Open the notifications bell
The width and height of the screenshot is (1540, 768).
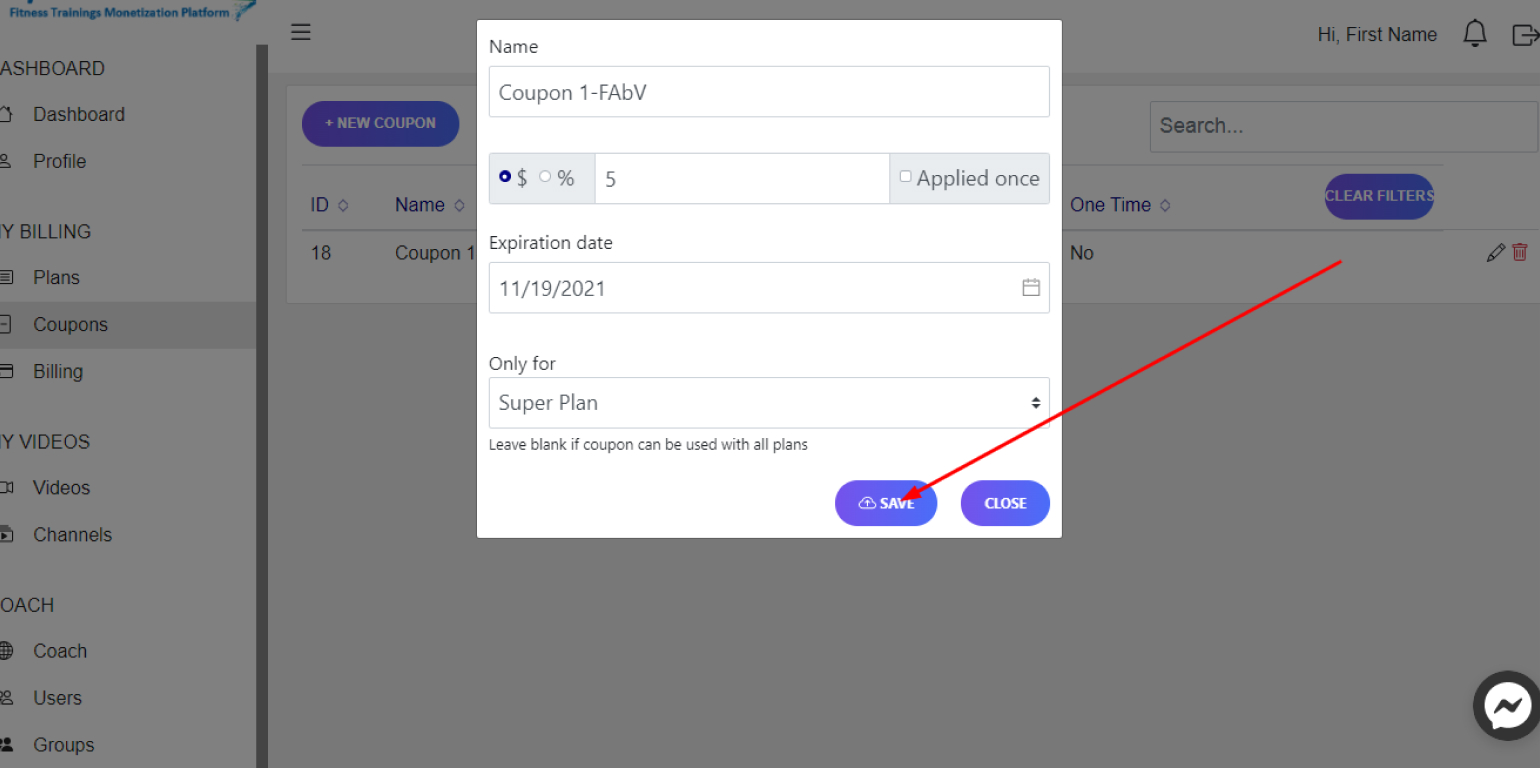(x=1475, y=34)
